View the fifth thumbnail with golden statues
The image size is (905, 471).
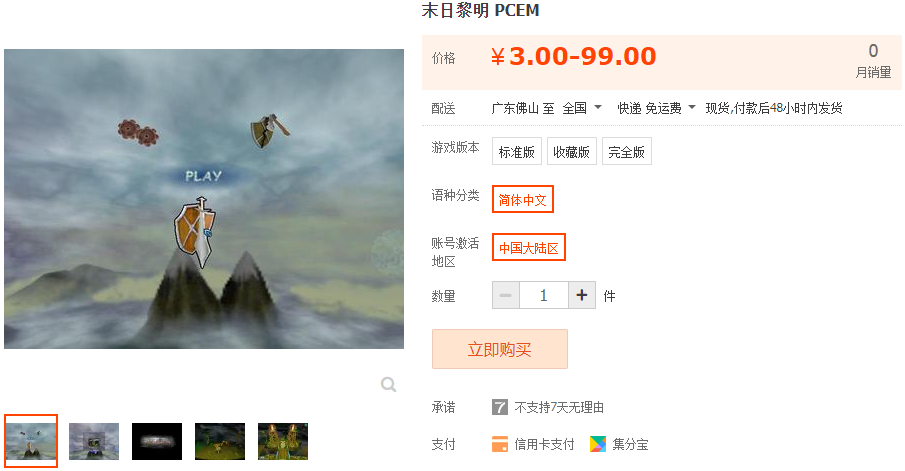pyautogui.click(x=283, y=442)
